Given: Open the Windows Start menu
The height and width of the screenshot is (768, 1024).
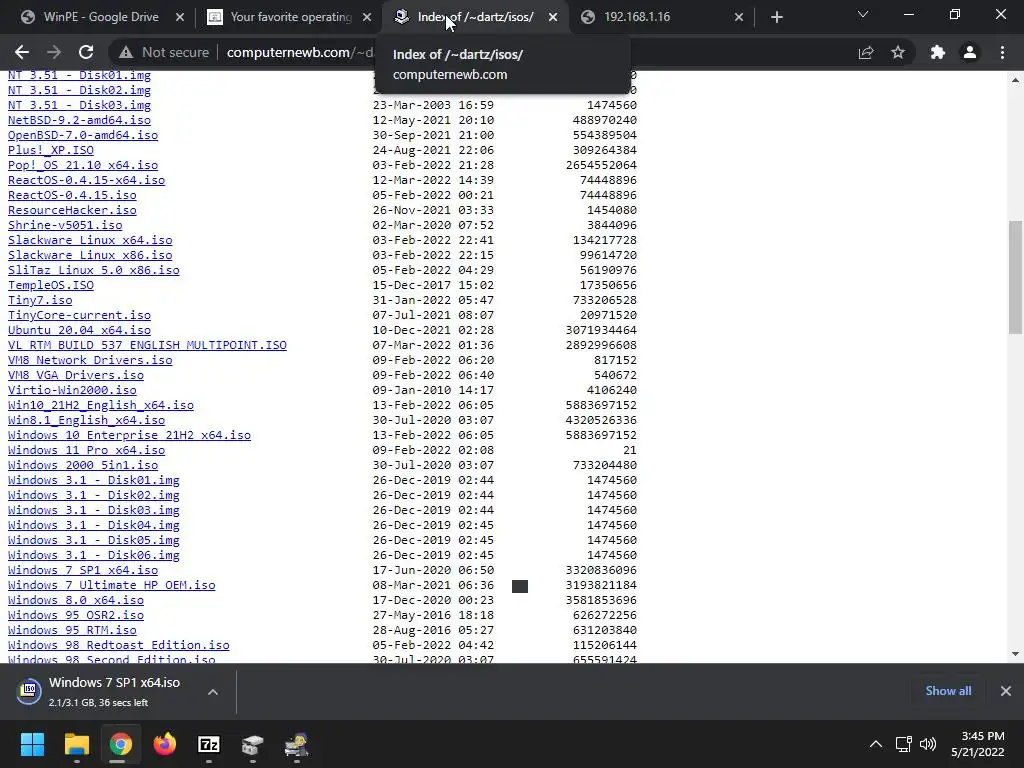Looking at the screenshot, I should pos(33,744).
